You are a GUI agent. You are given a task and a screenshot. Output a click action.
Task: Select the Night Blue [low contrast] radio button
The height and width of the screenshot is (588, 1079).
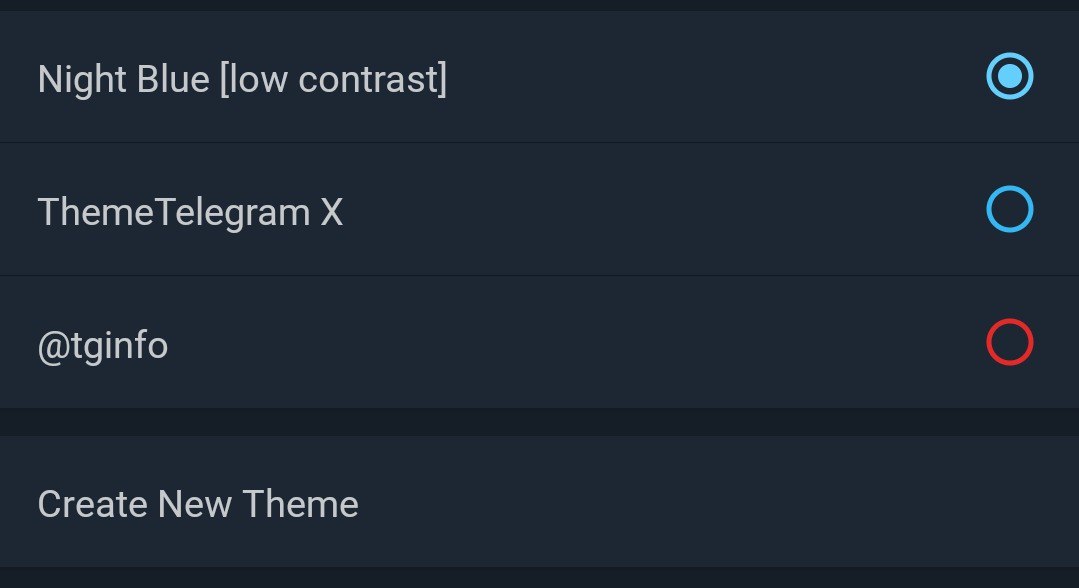click(1009, 77)
